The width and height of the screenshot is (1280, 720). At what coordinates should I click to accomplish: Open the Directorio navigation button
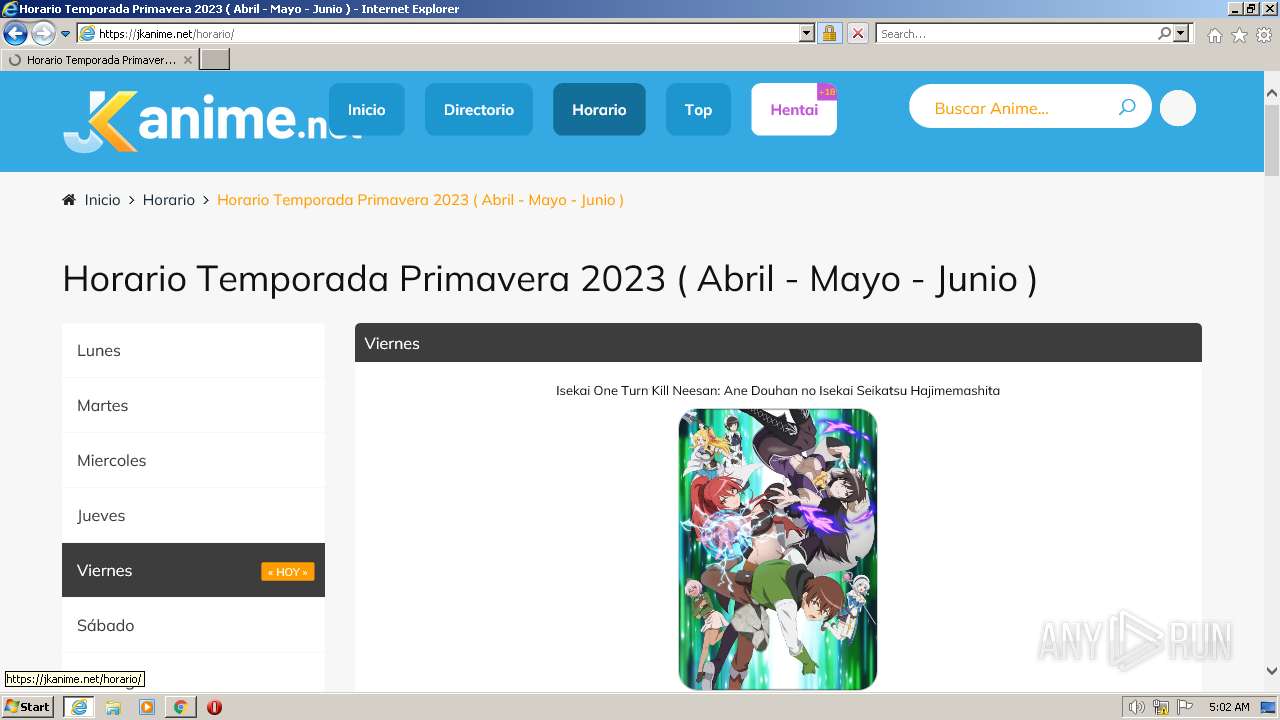pyautogui.click(x=479, y=109)
